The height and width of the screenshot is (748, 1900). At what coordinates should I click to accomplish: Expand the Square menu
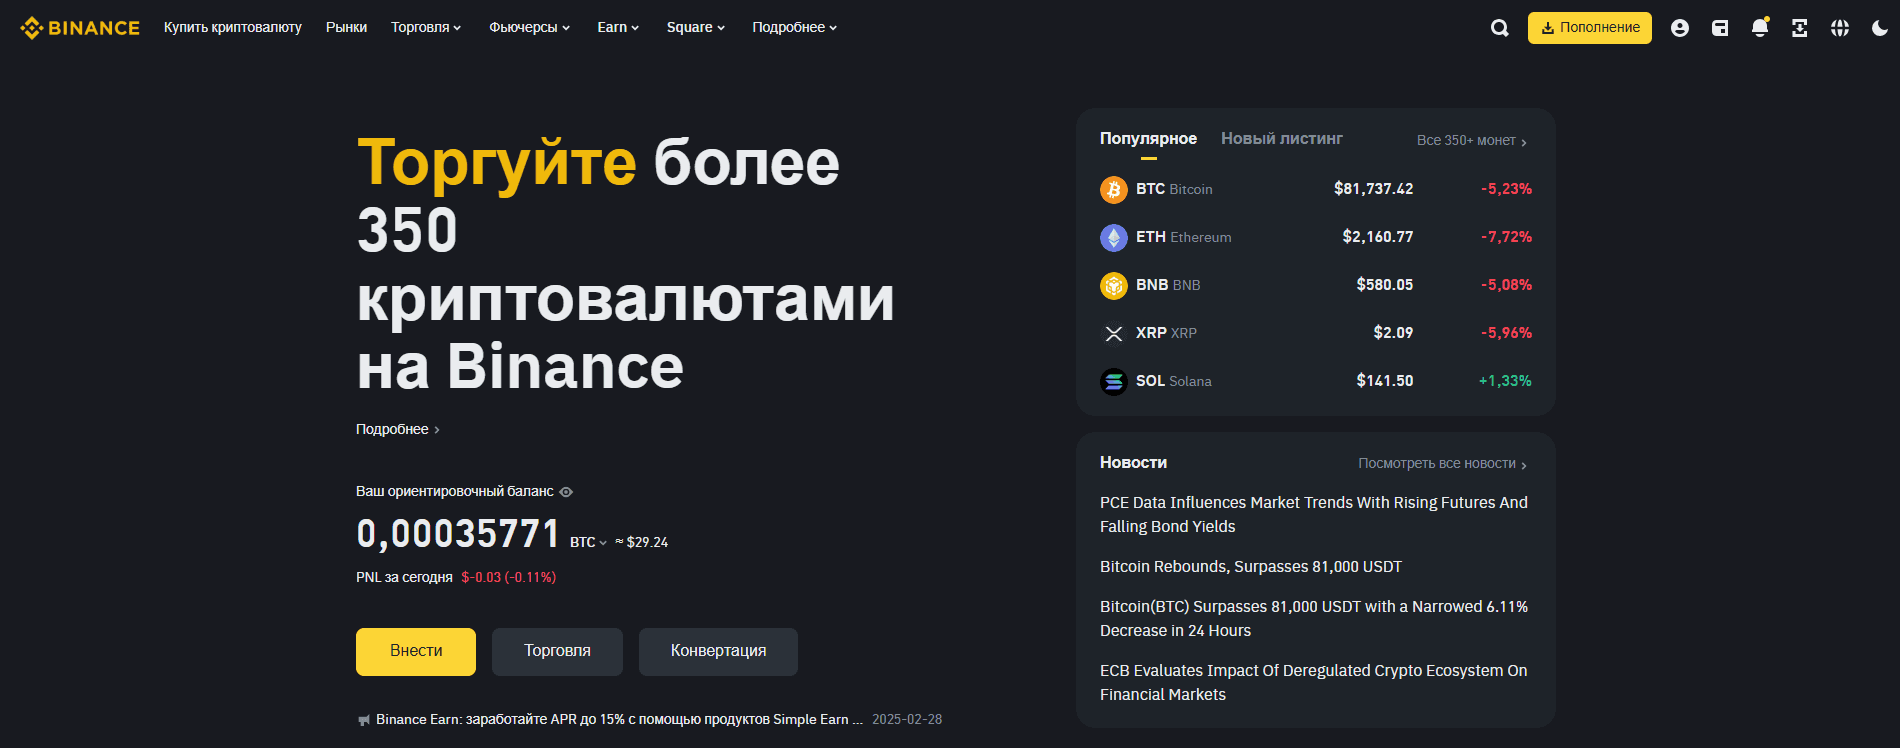click(696, 28)
